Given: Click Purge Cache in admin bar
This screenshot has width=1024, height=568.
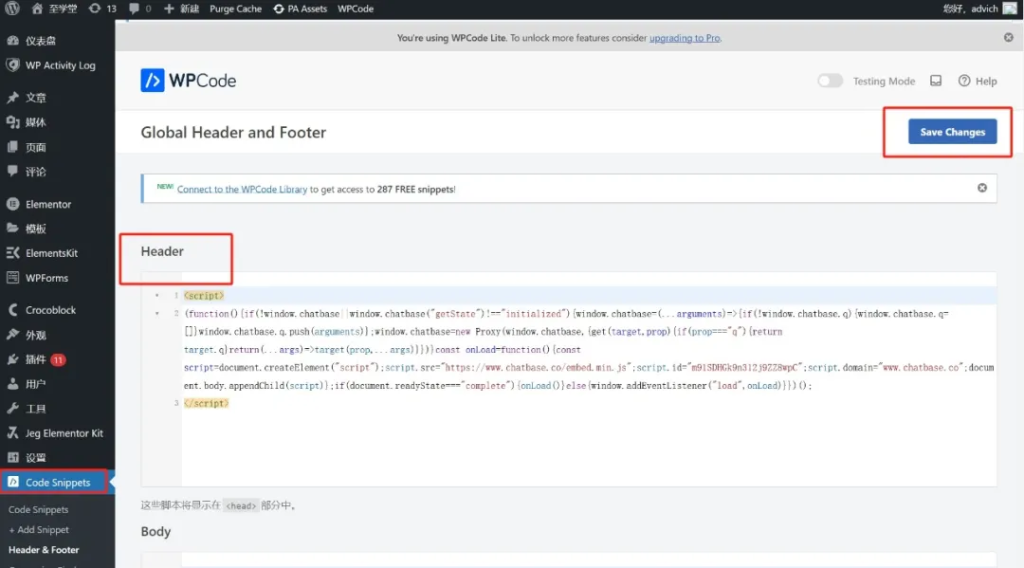Looking at the screenshot, I should pyautogui.click(x=235, y=8).
